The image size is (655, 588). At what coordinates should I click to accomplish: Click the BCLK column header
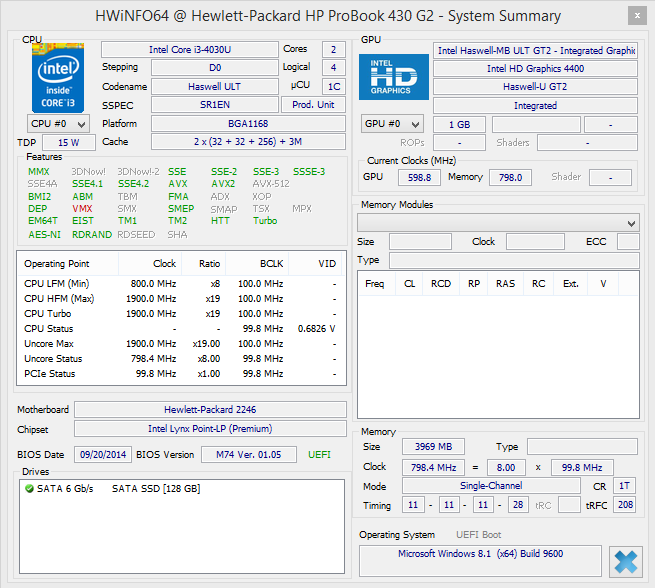(257, 264)
